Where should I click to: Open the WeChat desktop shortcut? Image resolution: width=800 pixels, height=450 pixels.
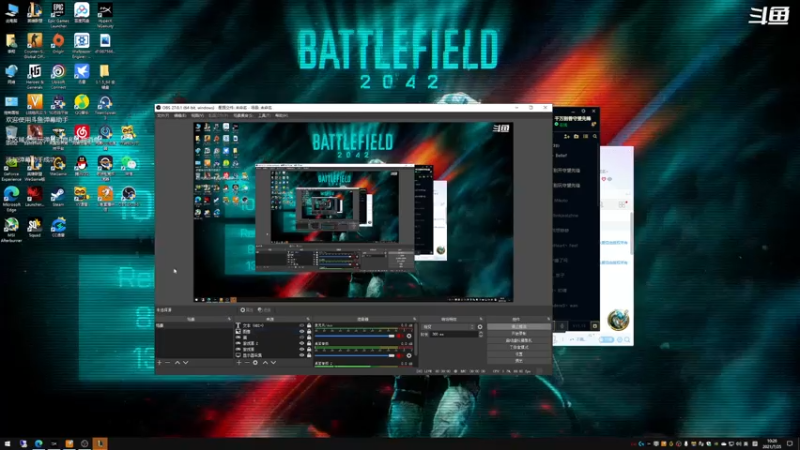129,166
